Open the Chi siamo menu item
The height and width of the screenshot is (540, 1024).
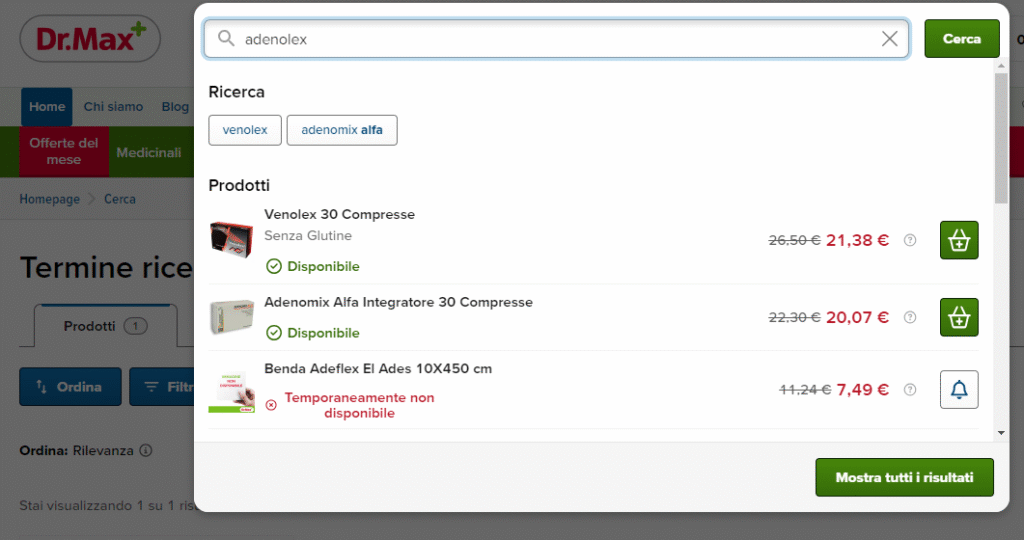pyautogui.click(x=113, y=107)
